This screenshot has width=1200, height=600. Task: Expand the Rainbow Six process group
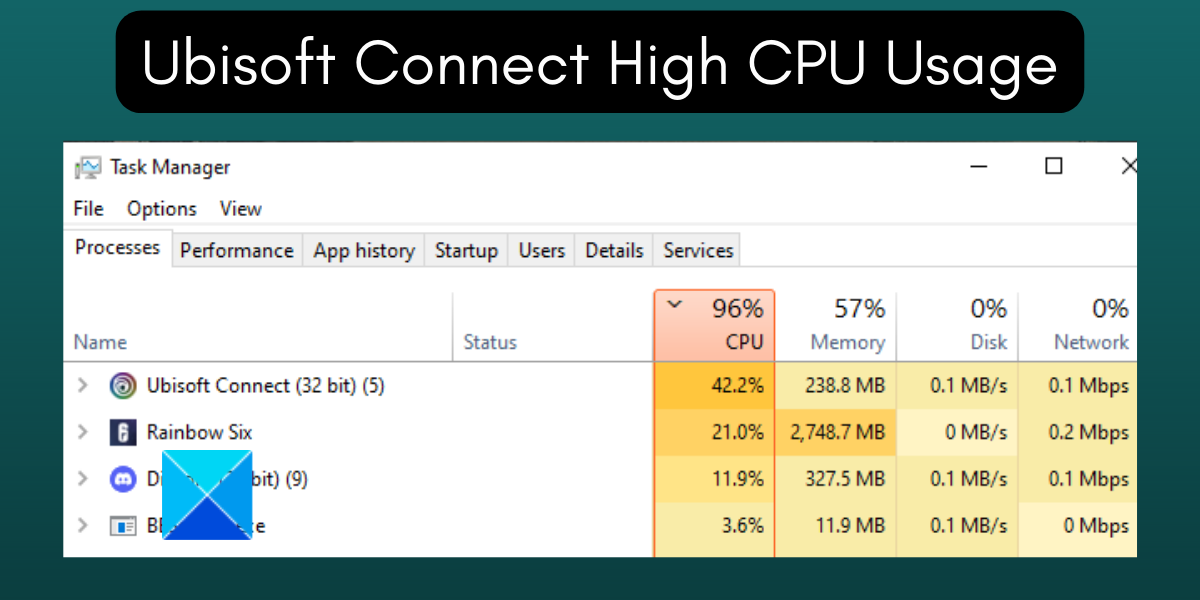tap(83, 433)
